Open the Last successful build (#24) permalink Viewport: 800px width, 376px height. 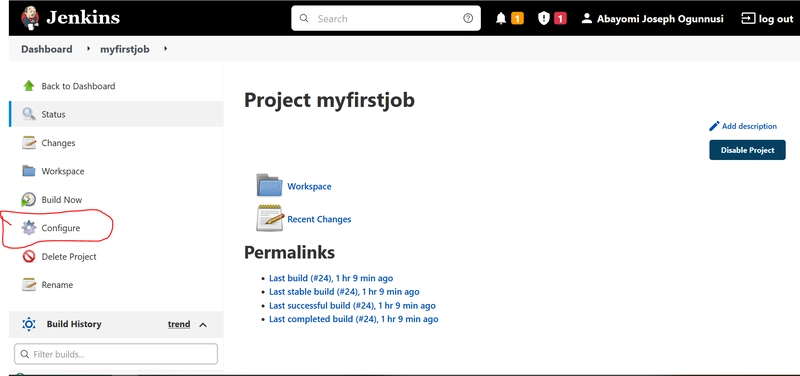[353, 306]
